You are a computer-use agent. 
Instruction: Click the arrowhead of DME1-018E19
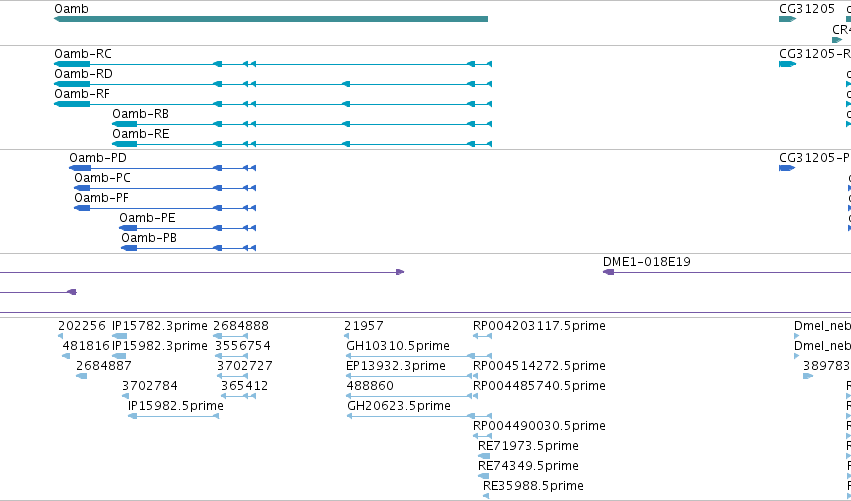point(608,272)
